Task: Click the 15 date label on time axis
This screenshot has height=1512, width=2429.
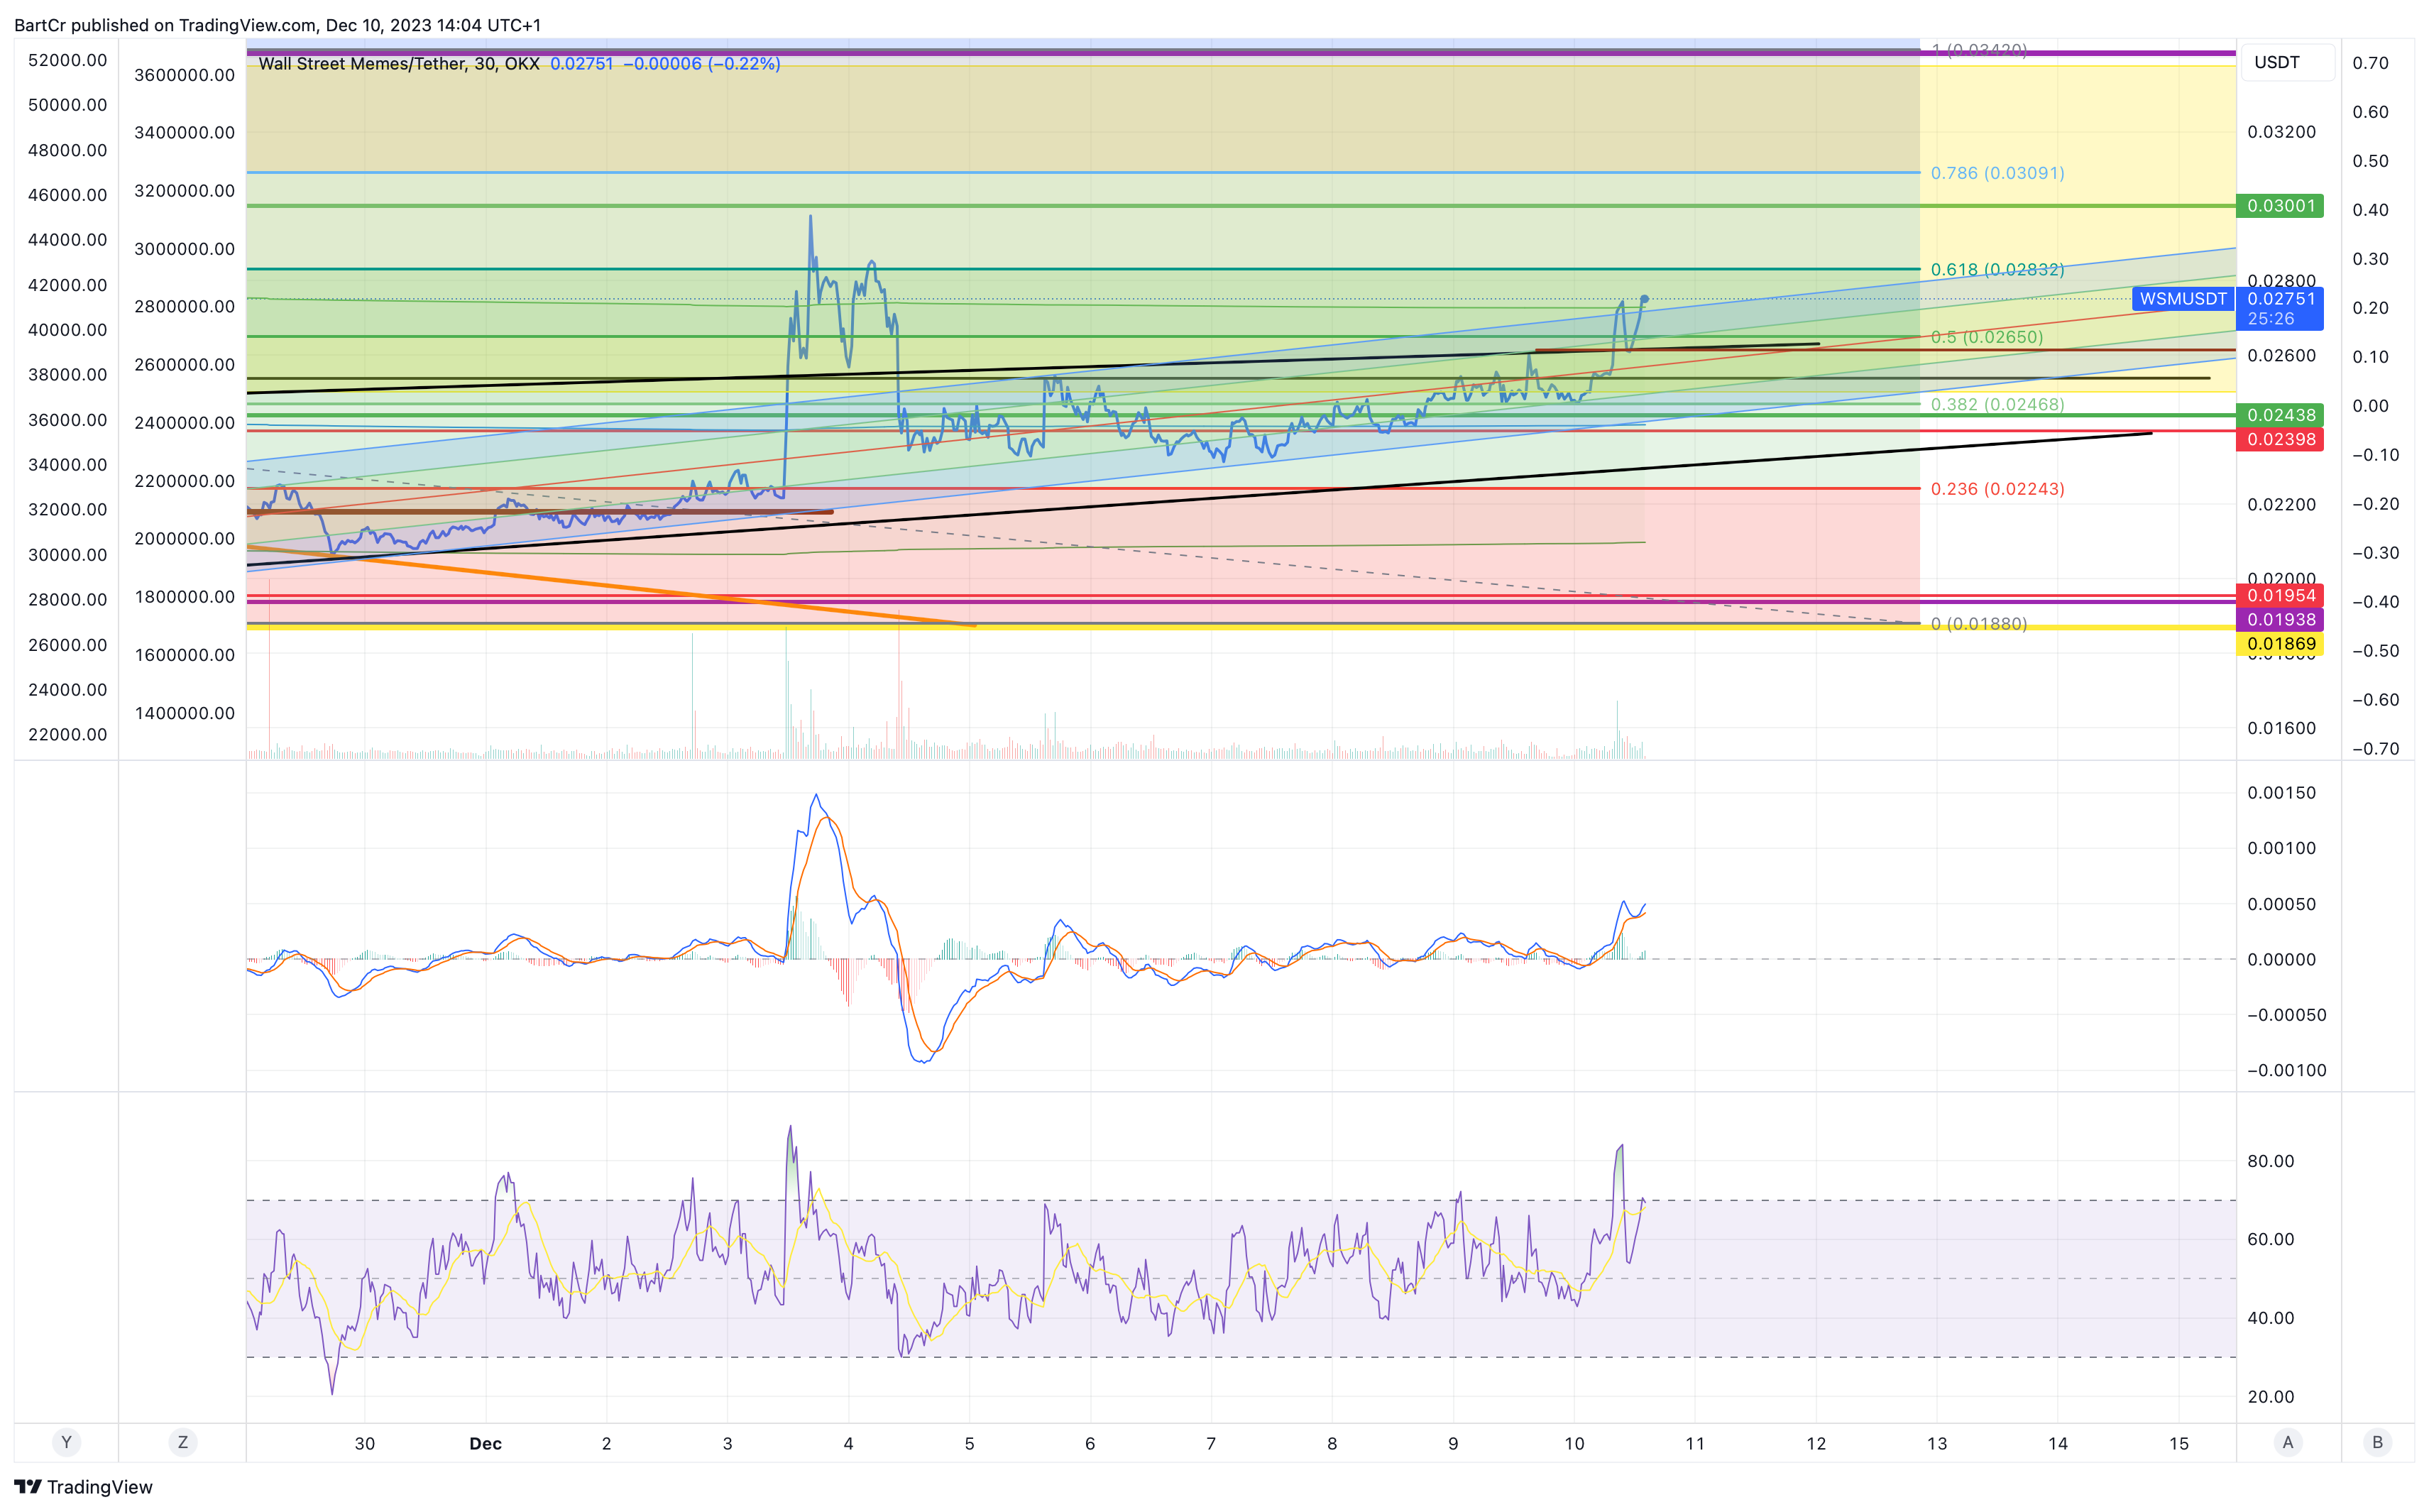Action: (2179, 1443)
